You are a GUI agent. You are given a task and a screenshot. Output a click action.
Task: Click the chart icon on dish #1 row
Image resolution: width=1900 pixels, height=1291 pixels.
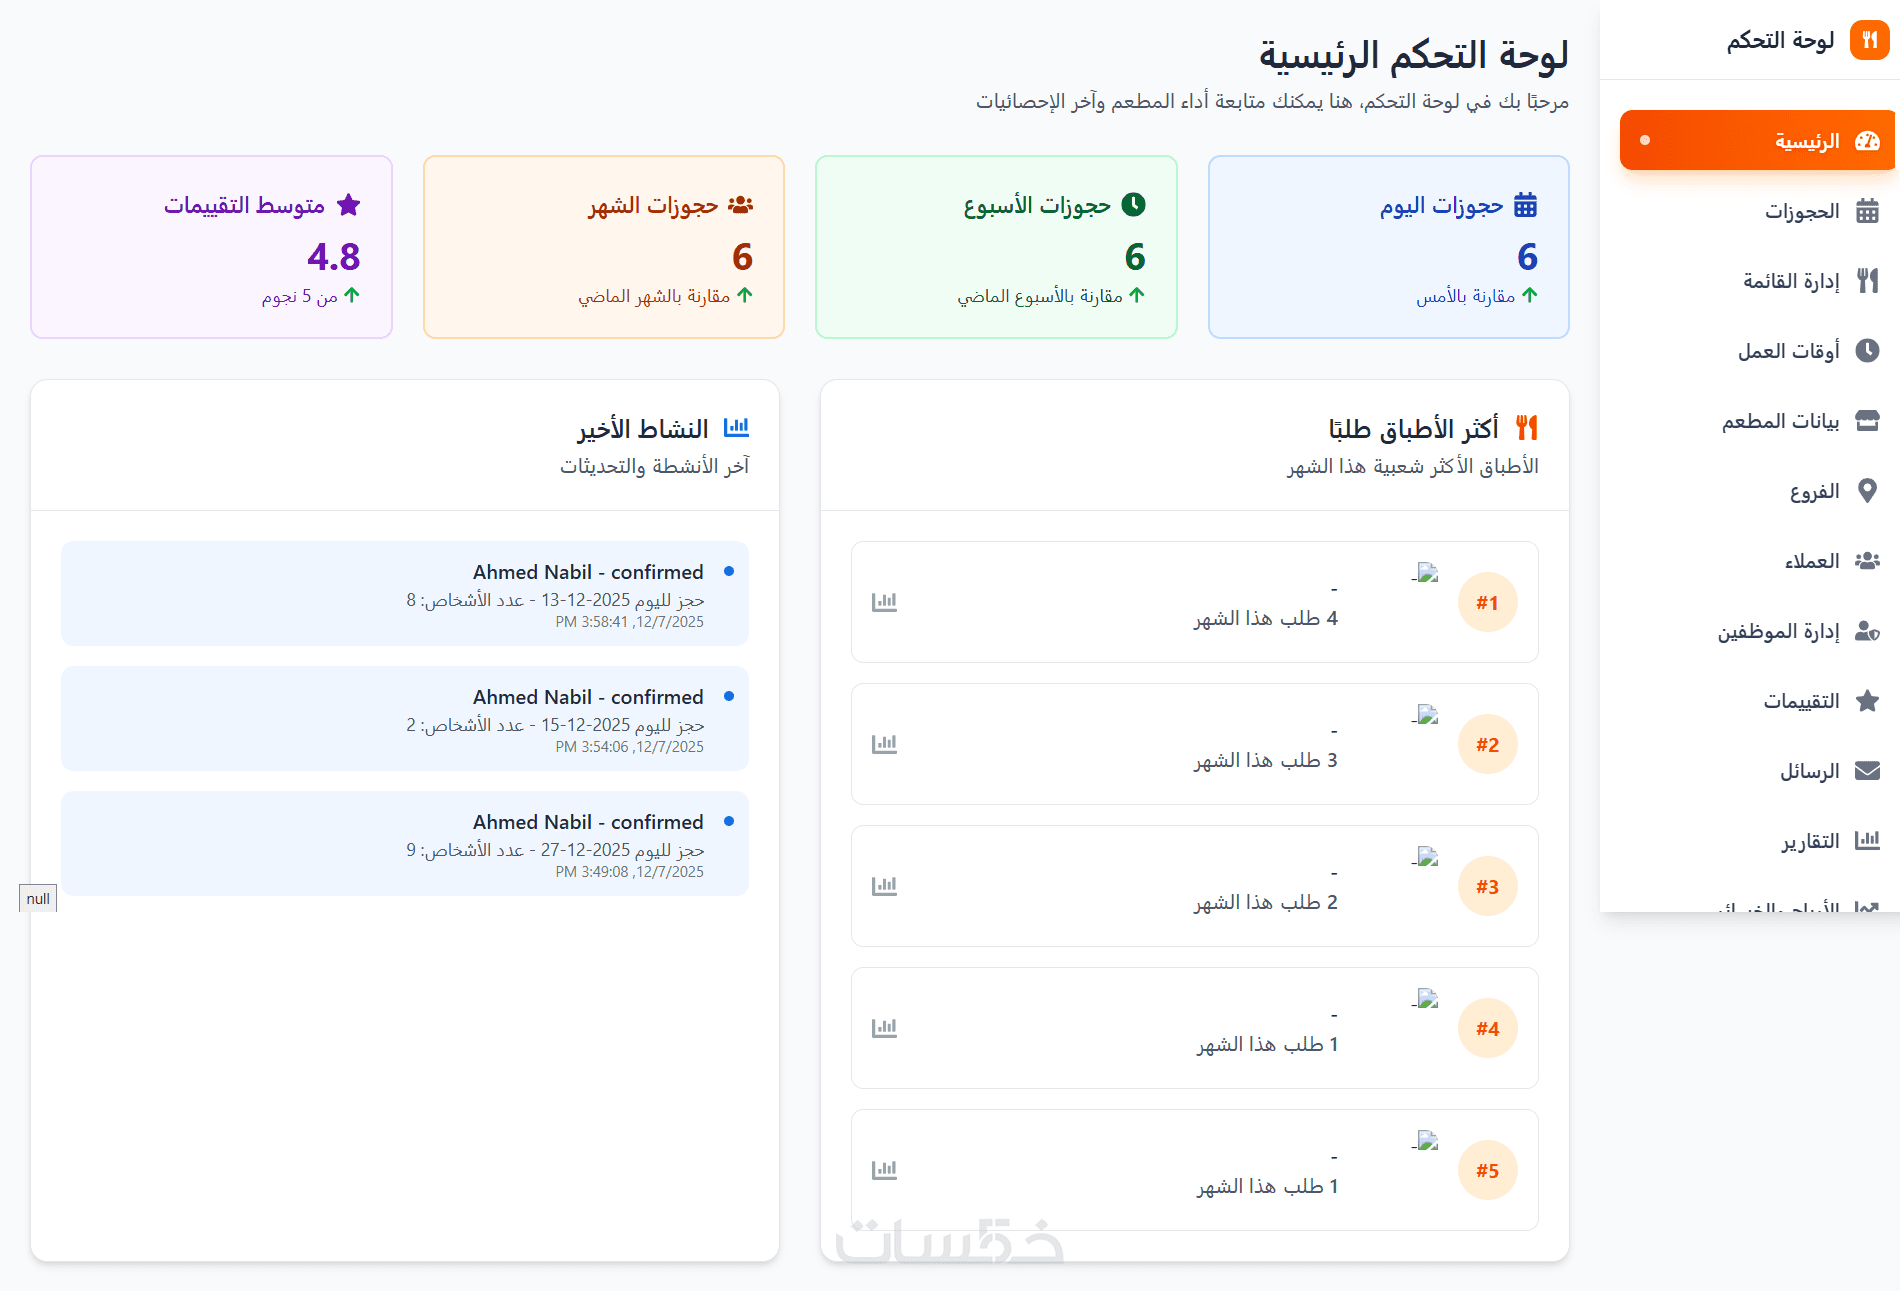pyautogui.click(x=884, y=602)
